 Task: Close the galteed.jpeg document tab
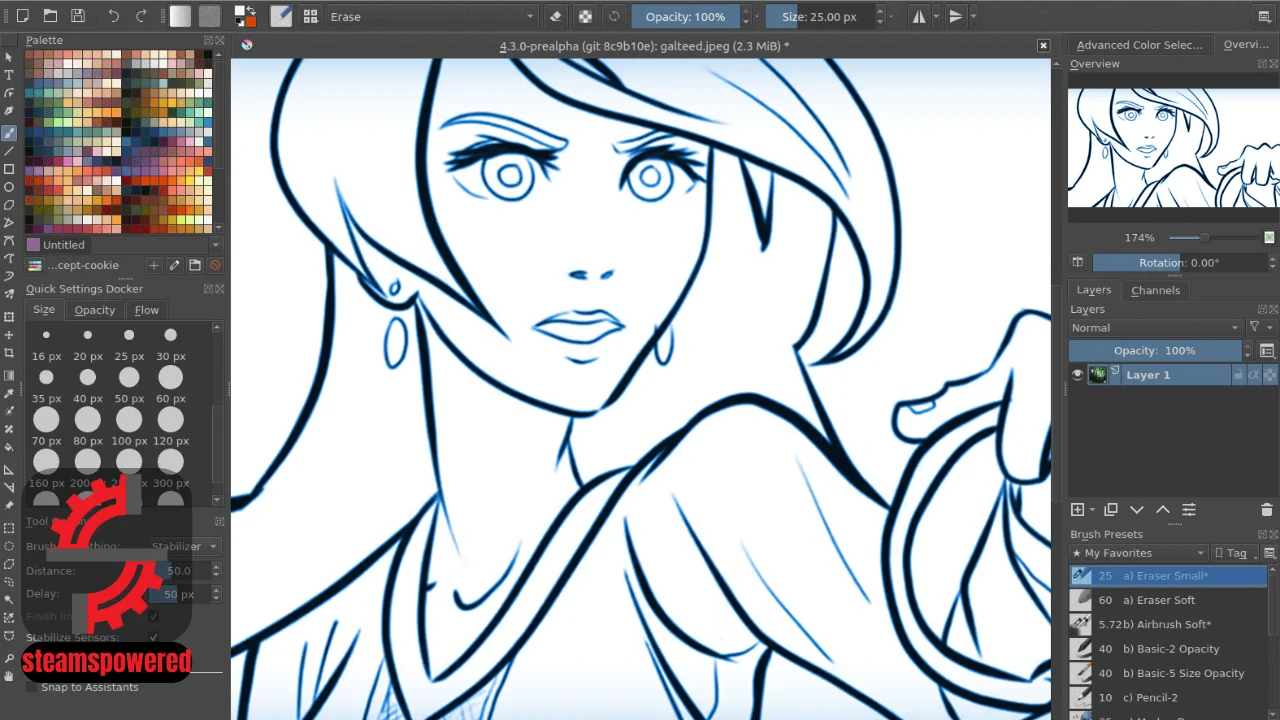tap(1043, 45)
